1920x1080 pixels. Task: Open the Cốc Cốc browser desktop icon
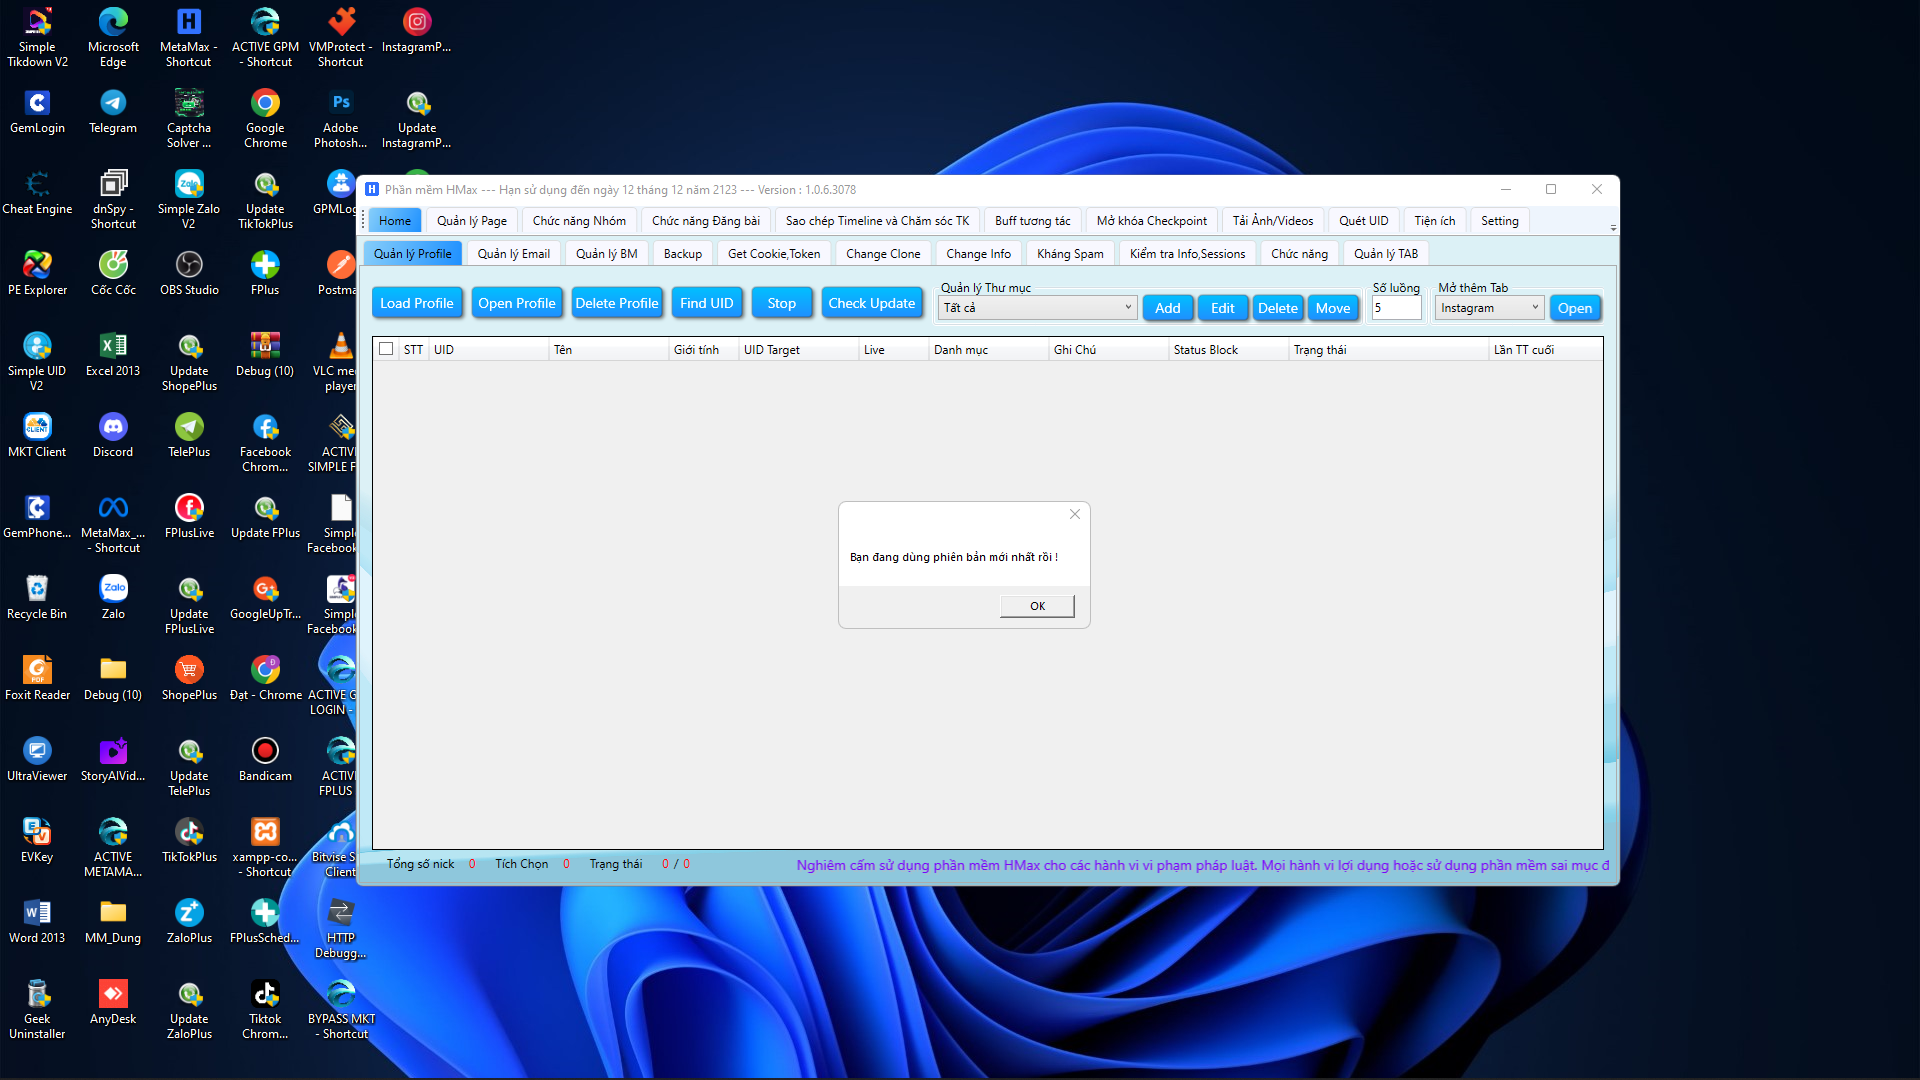tap(113, 272)
